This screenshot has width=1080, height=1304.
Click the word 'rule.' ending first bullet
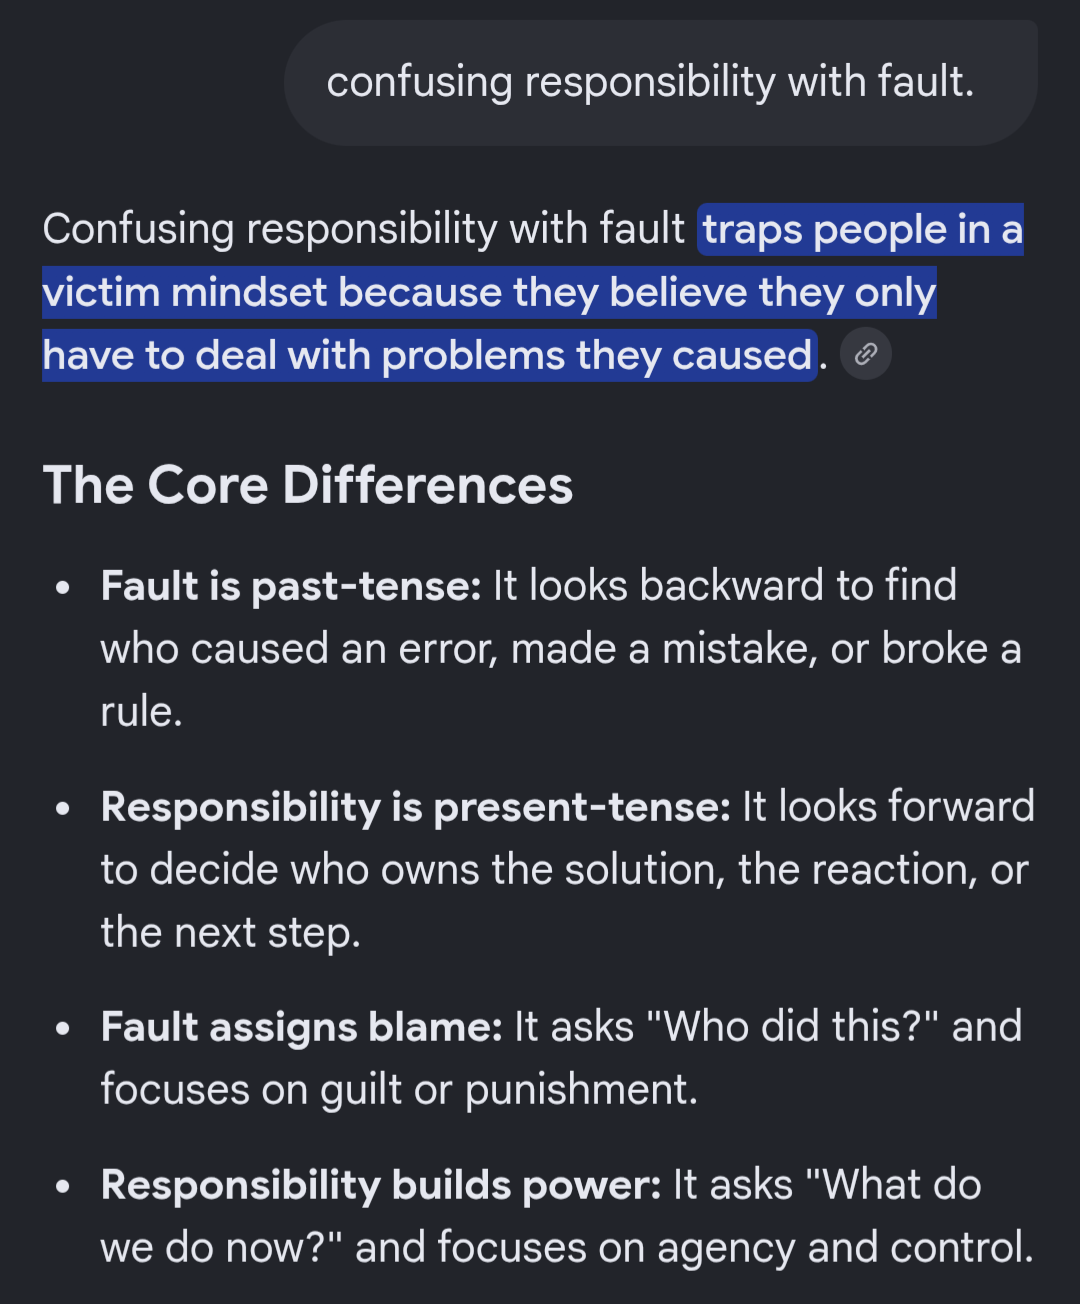click(141, 712)
